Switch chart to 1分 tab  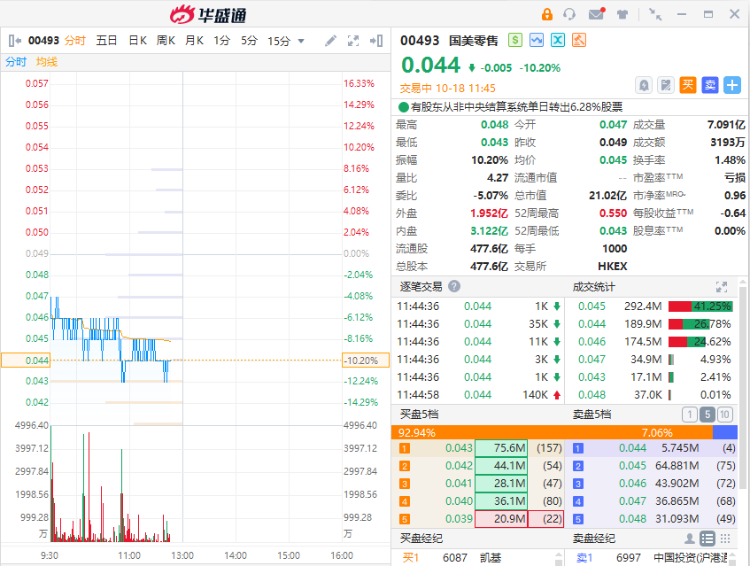click(221, 41)
